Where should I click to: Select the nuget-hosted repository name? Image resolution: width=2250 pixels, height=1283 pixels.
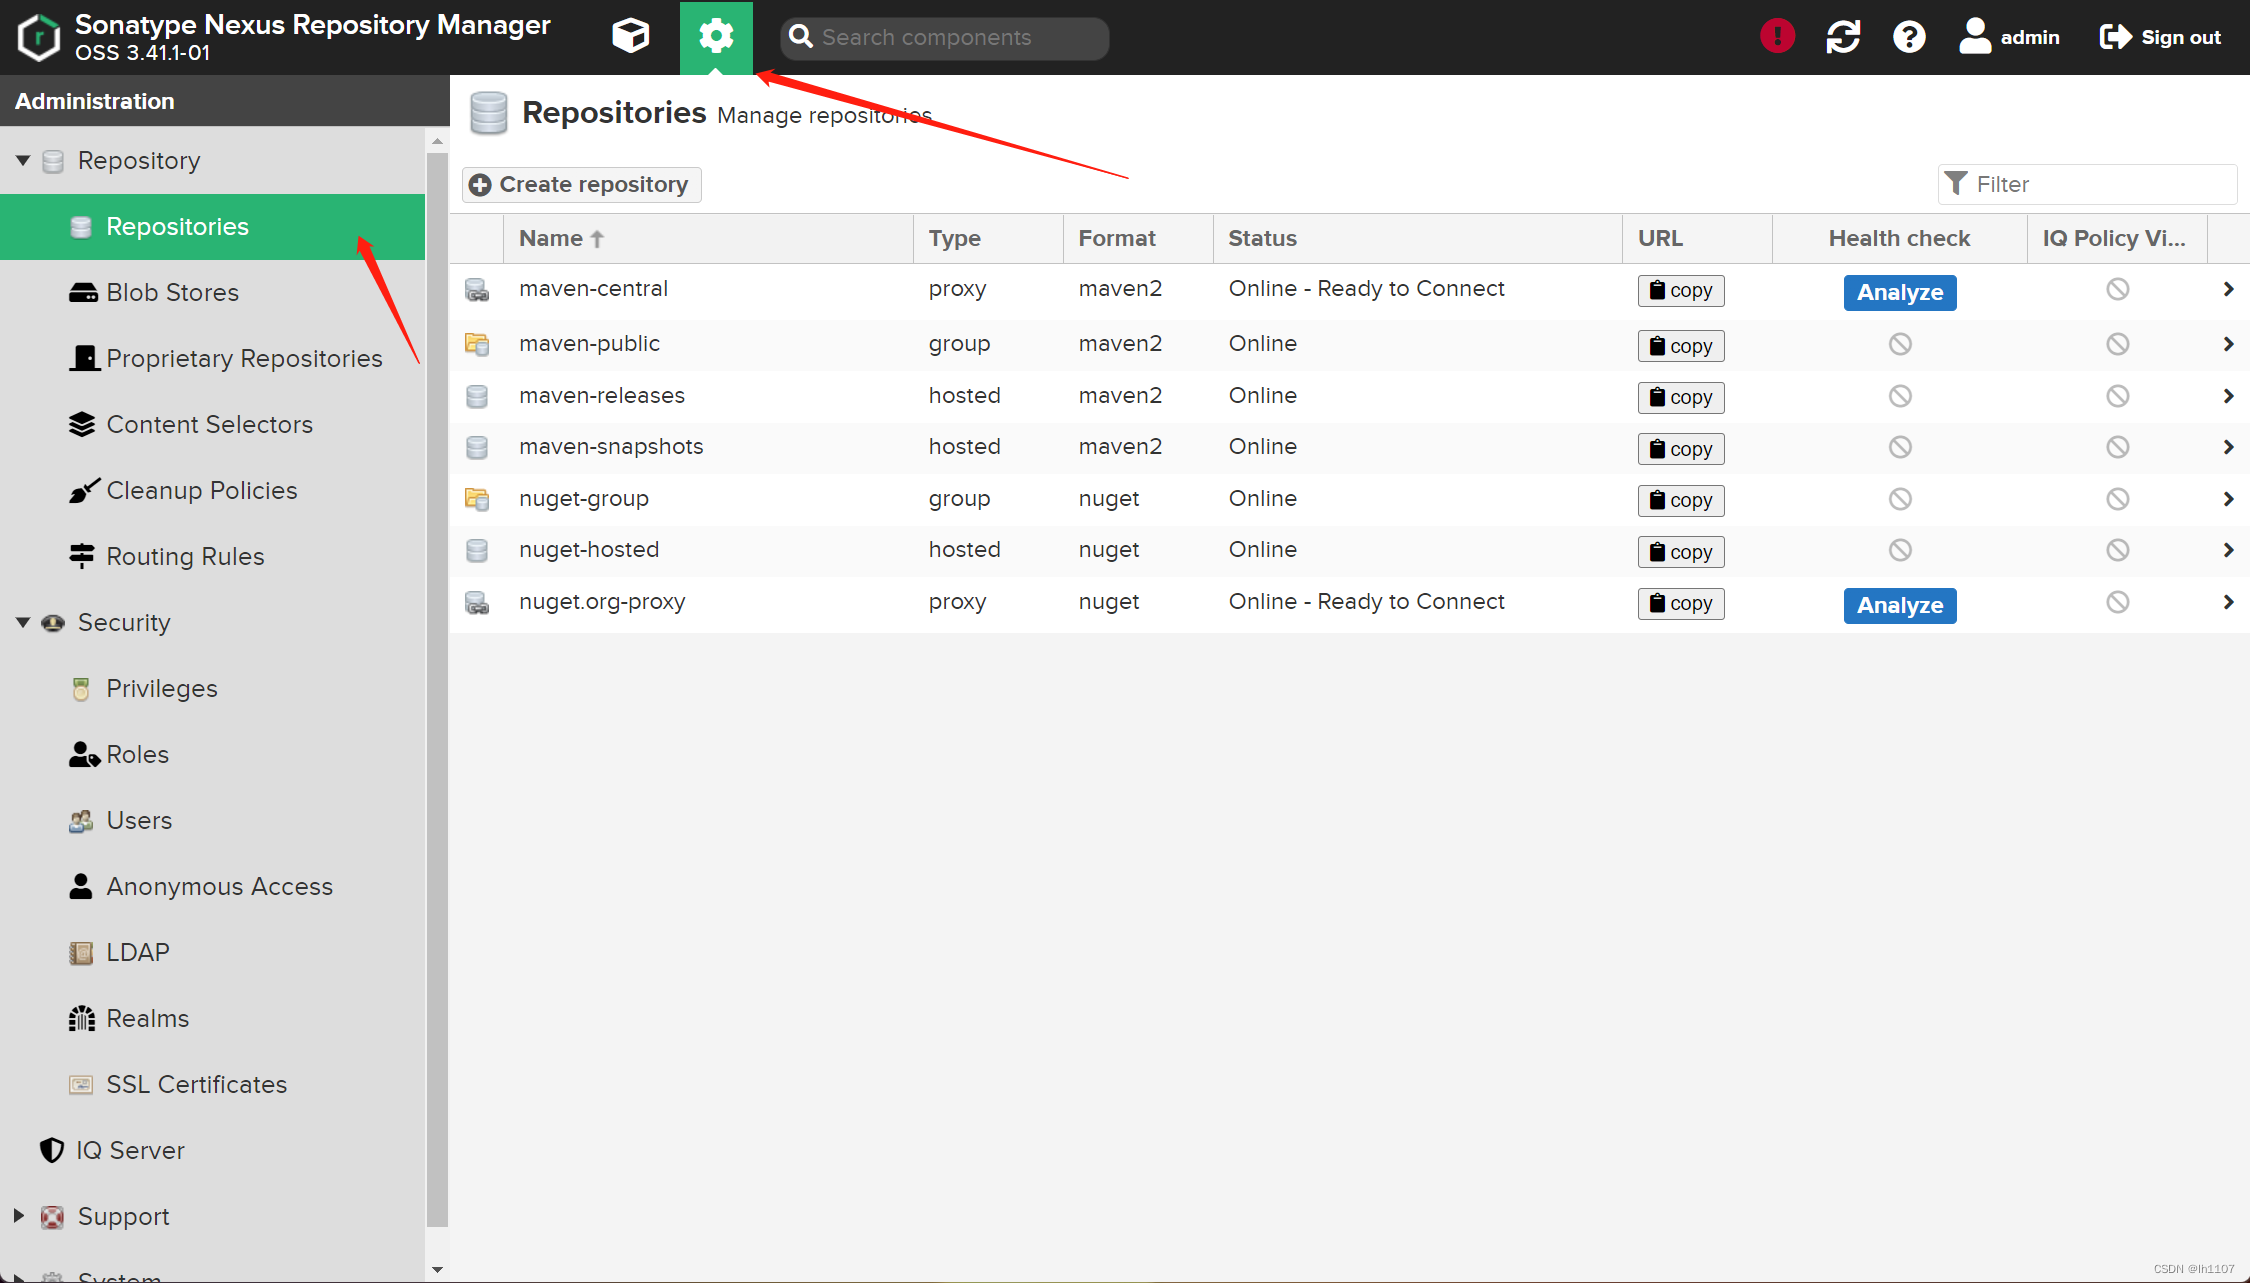pyautogui.click(x=589, y=550)
